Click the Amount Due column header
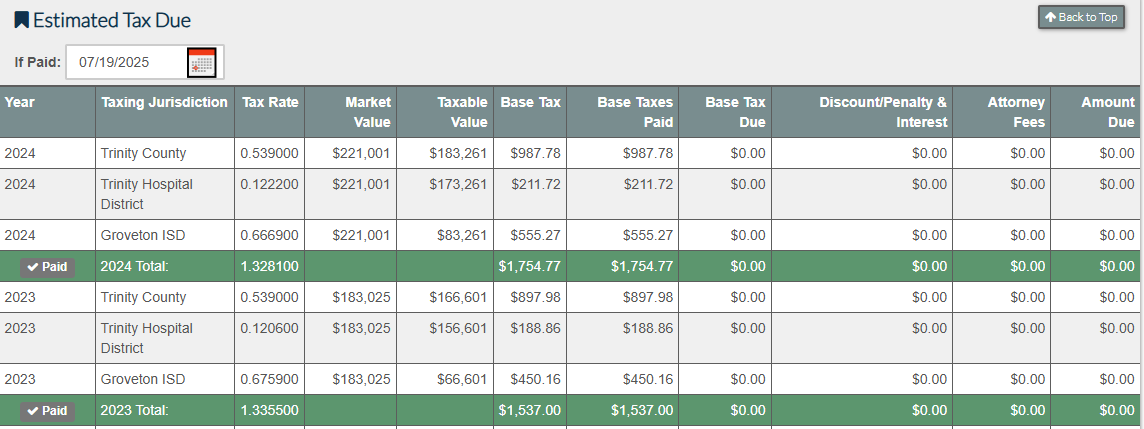This screenshot has height=429, width=1144. pyautogui.click(x=1107, y=112)
